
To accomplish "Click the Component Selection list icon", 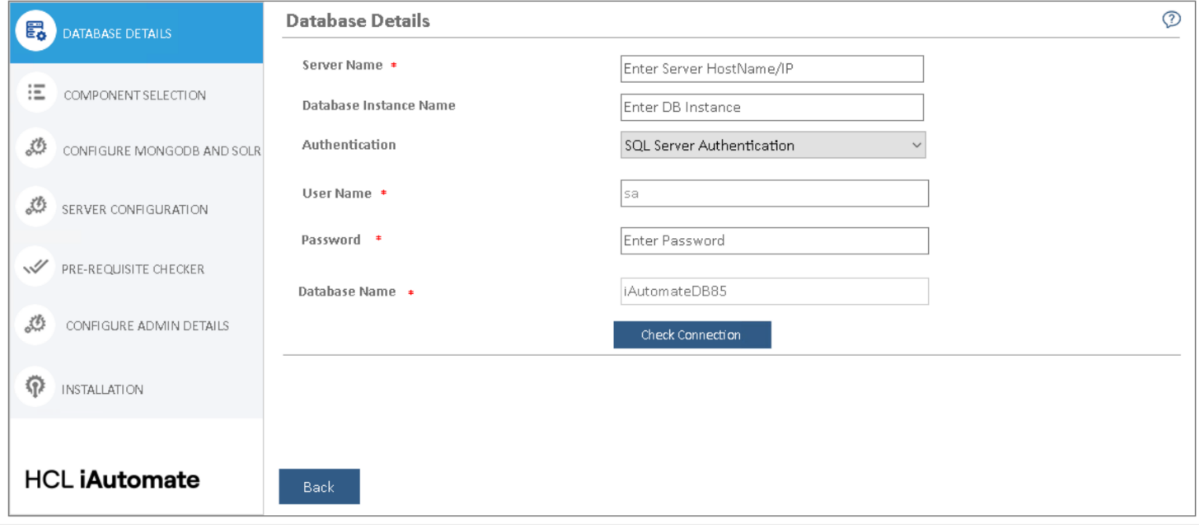I will tap(36, 93).
